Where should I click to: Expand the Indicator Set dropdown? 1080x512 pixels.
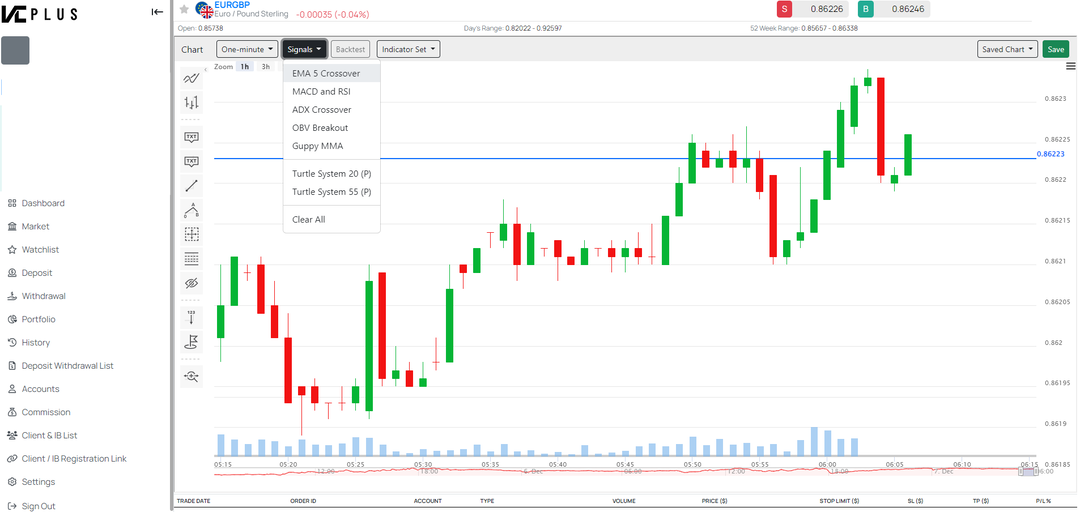408,49
